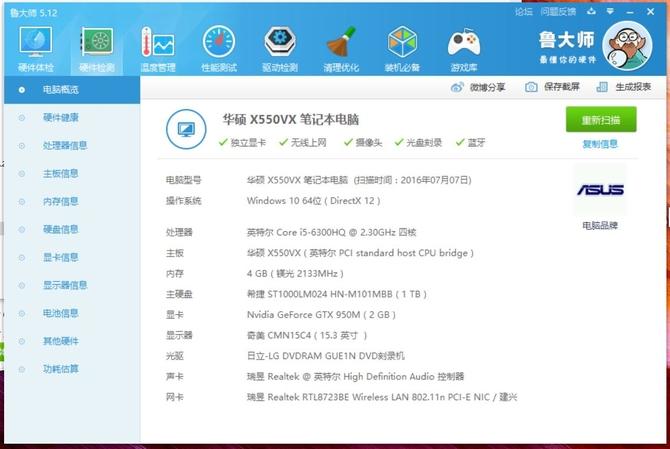Open the 论坛 forum link

pos(523,12)
